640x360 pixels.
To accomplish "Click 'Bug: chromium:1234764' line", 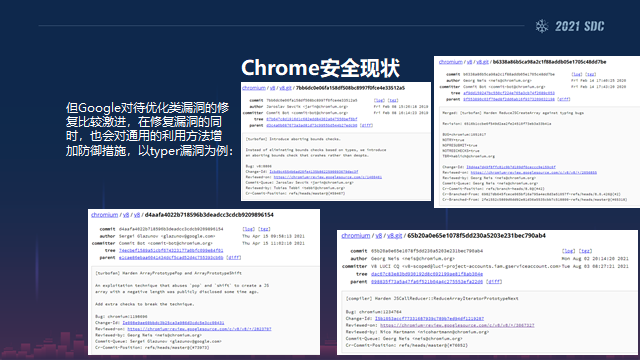I will click(x=373, y=312).
